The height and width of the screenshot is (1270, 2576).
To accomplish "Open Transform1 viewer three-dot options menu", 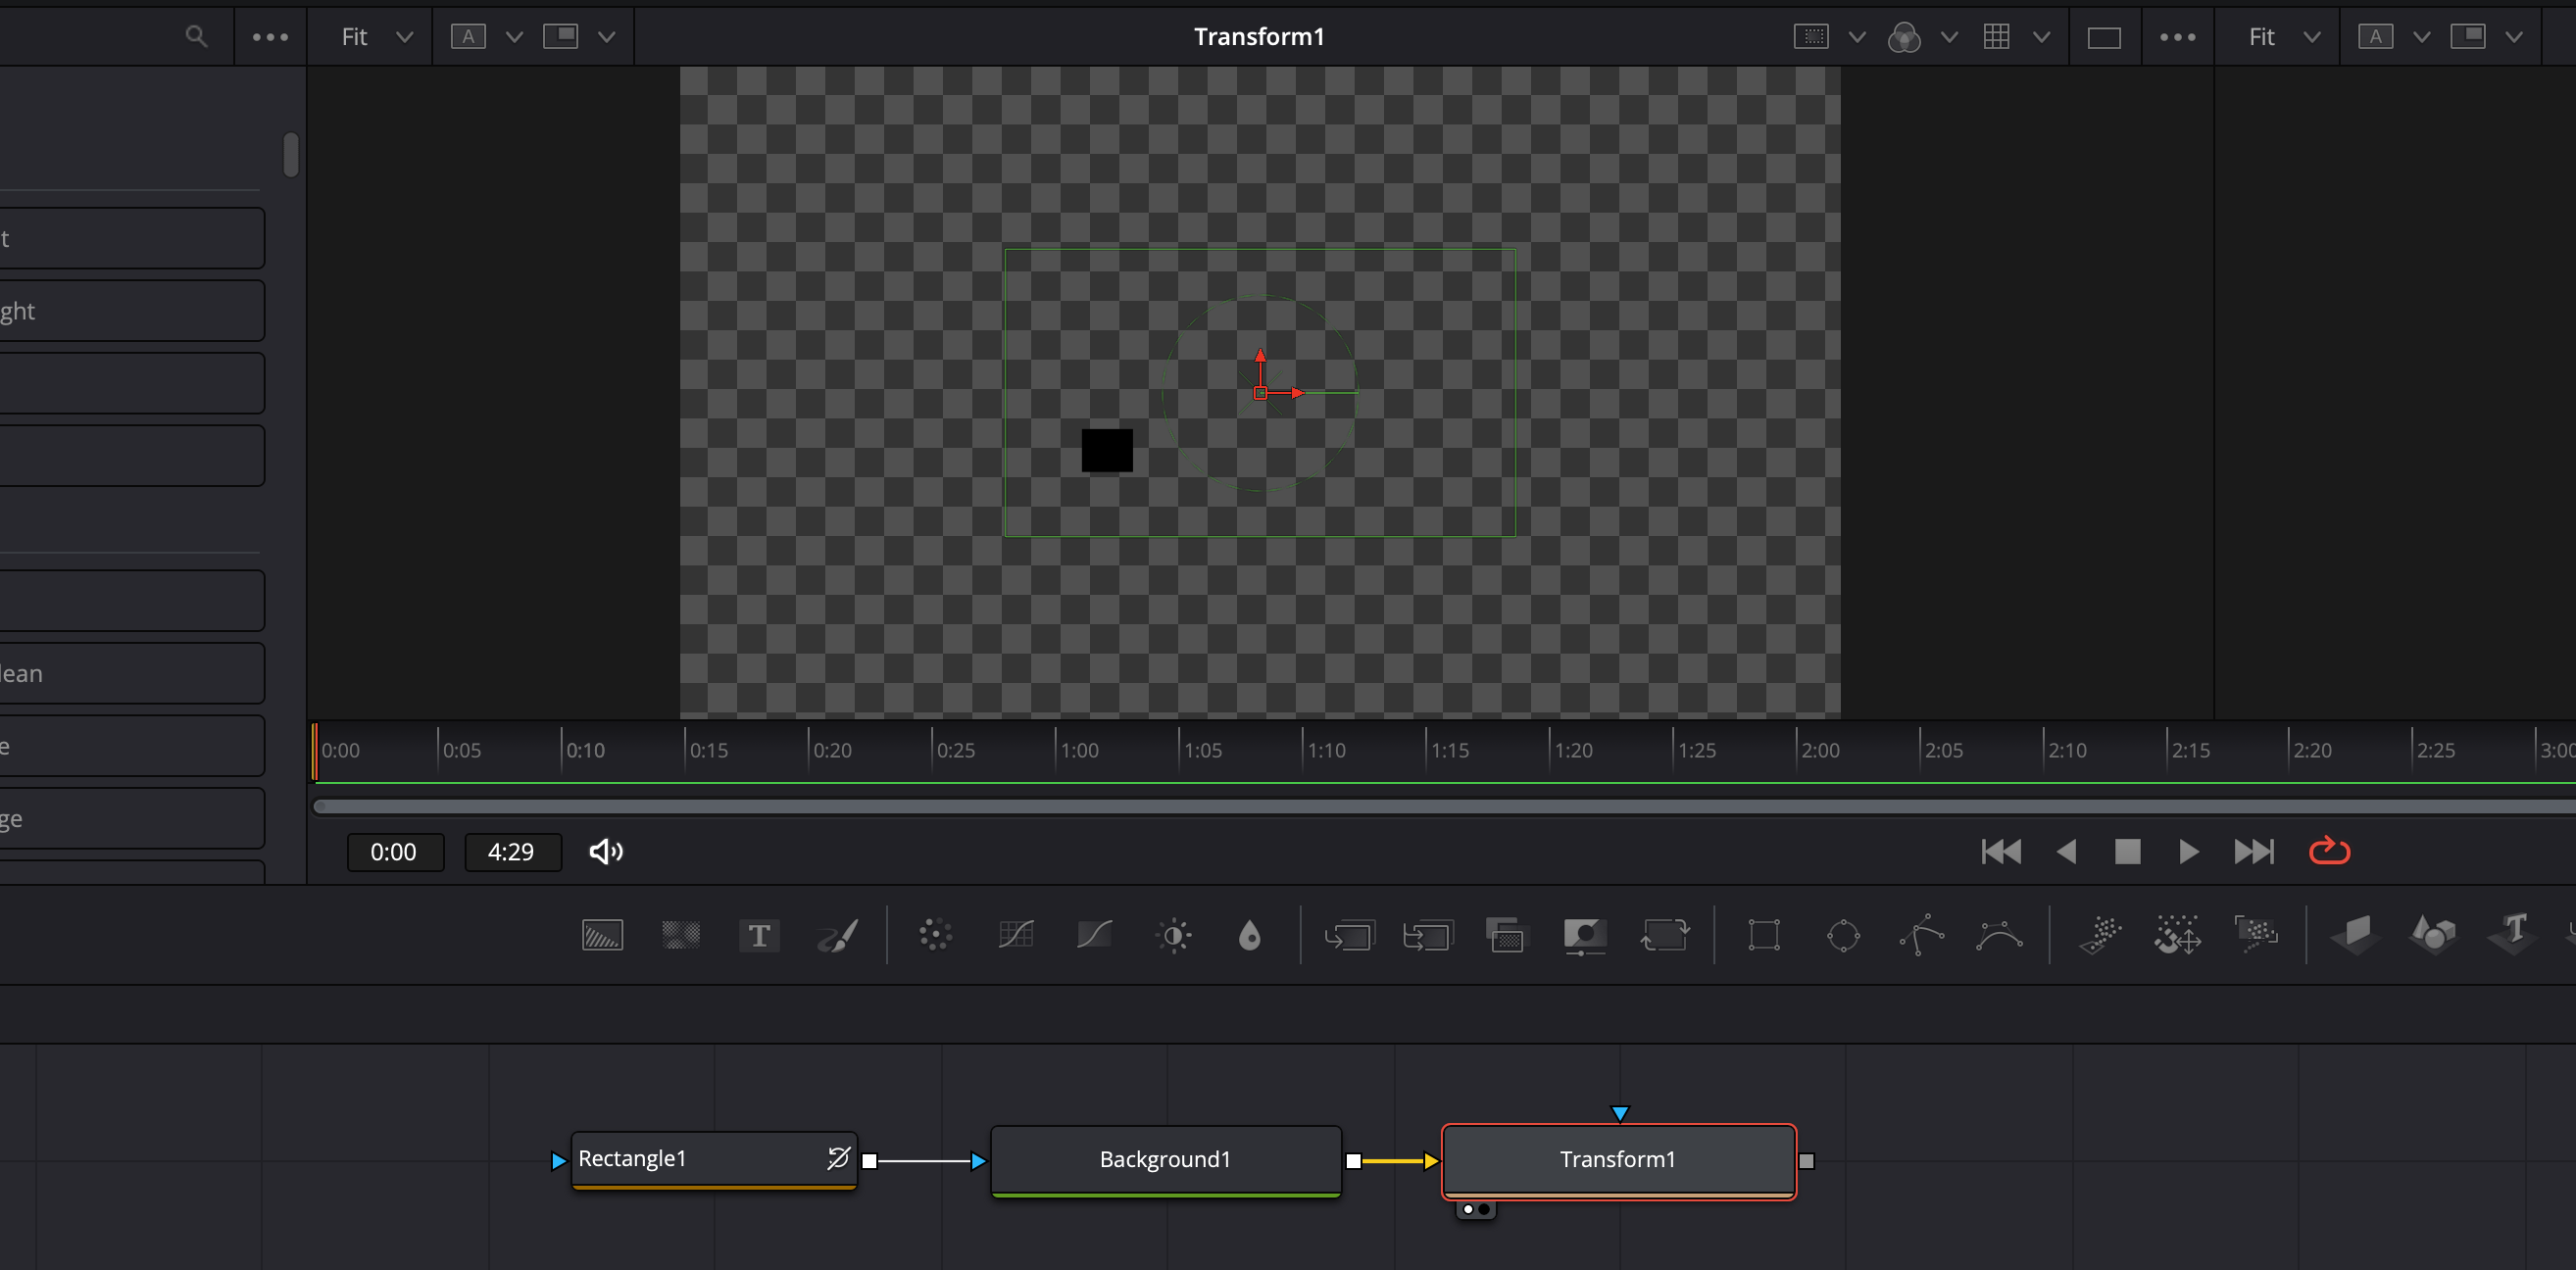I will (x=2177, y=37).
